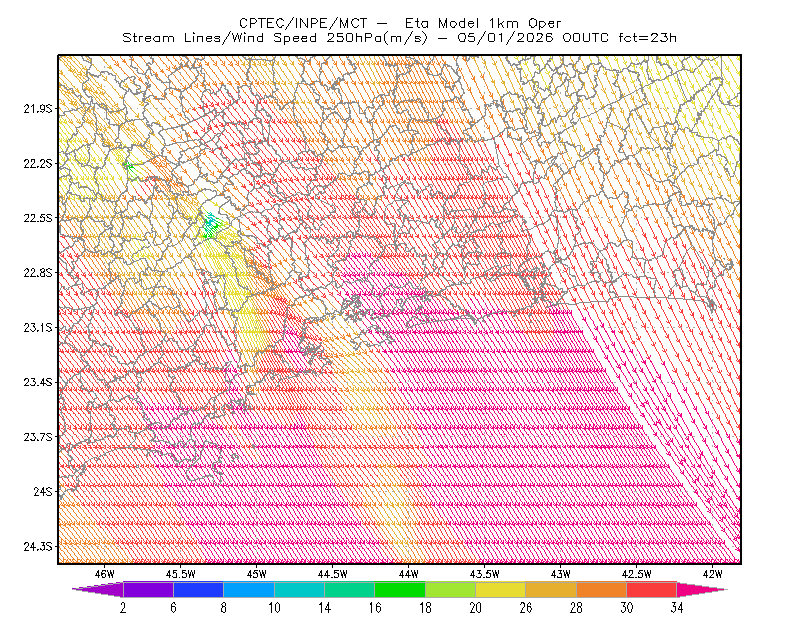This screenshot has height=618, width=800.
Task: Click the legend value '6'
Action: coord(173,608)
